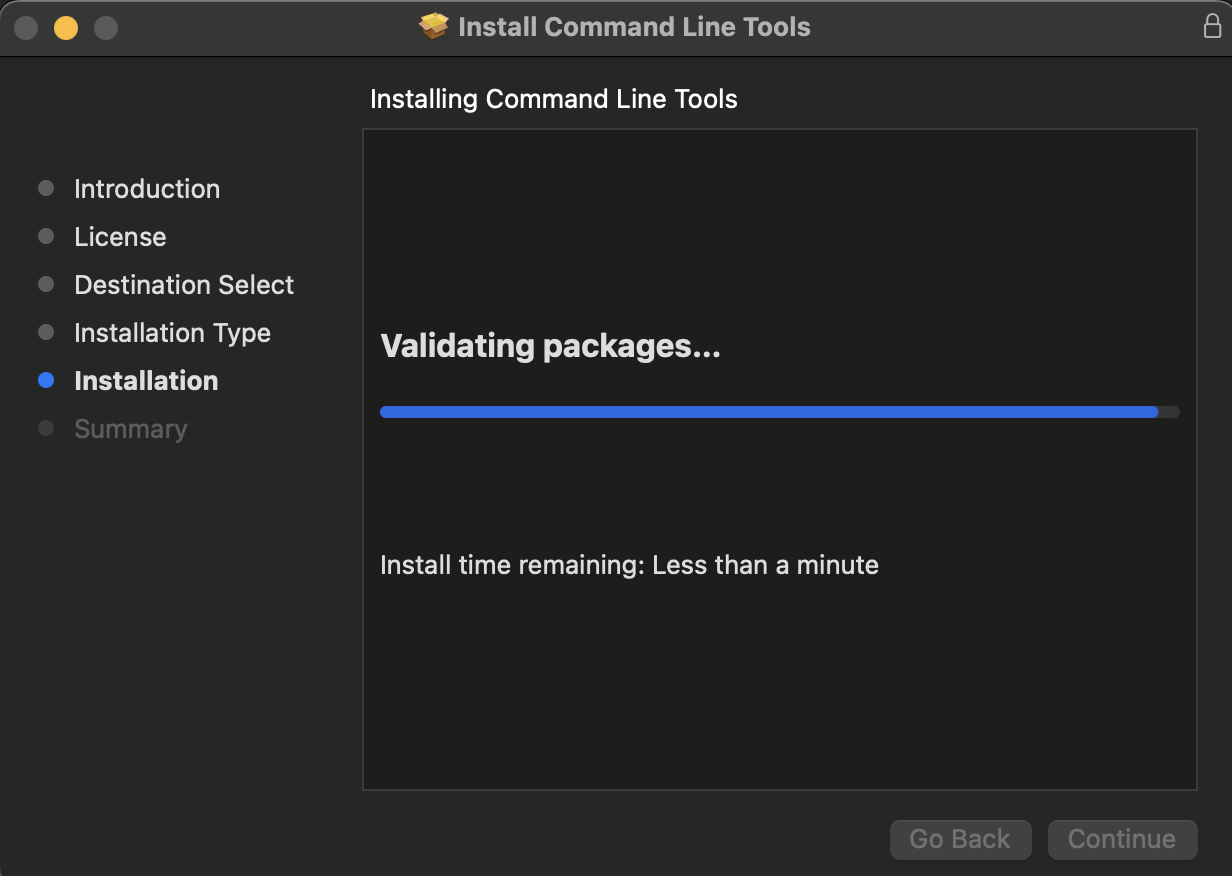
Task: Click the Install time remaining text
Action: click(x=629, y=565)
